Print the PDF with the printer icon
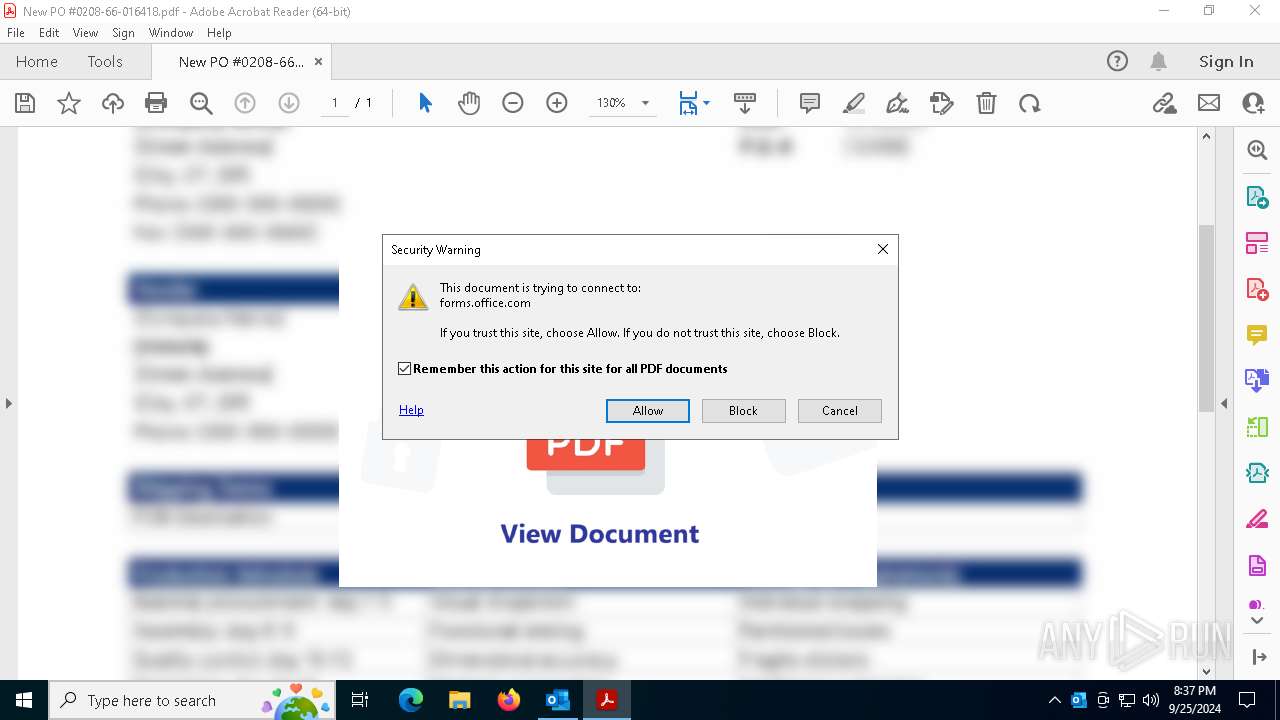 point(156,103)
